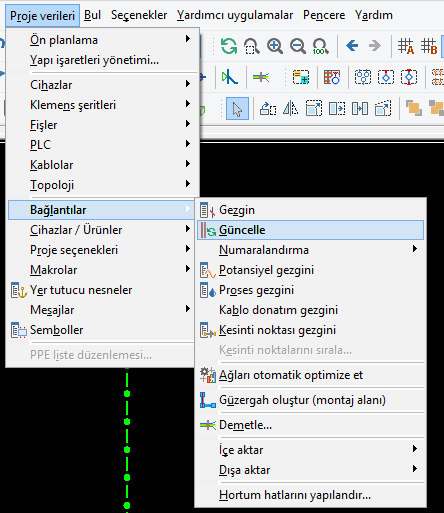Image resolution: width=444 pixels, height=513 pixels.
Task: Click the mirror triangles icon
Action: click(290, 109)
